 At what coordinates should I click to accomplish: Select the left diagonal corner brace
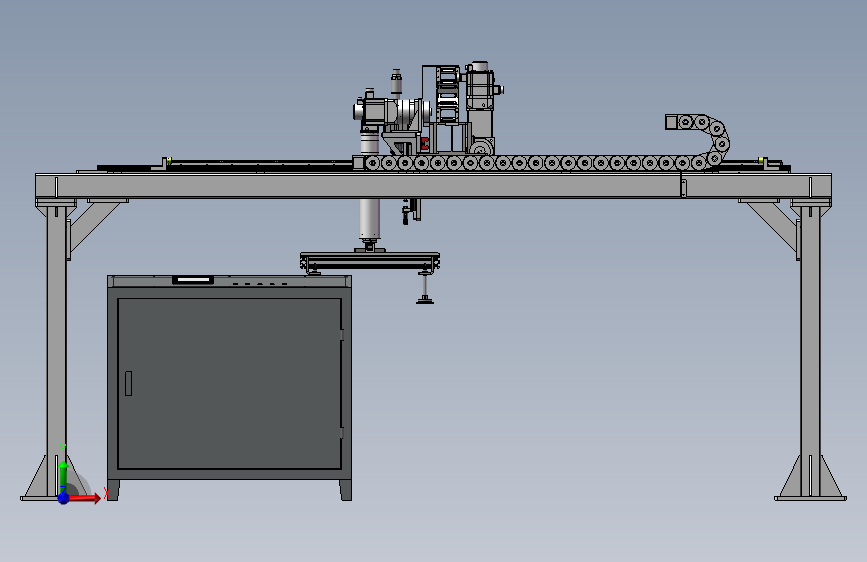click(93, 226)
